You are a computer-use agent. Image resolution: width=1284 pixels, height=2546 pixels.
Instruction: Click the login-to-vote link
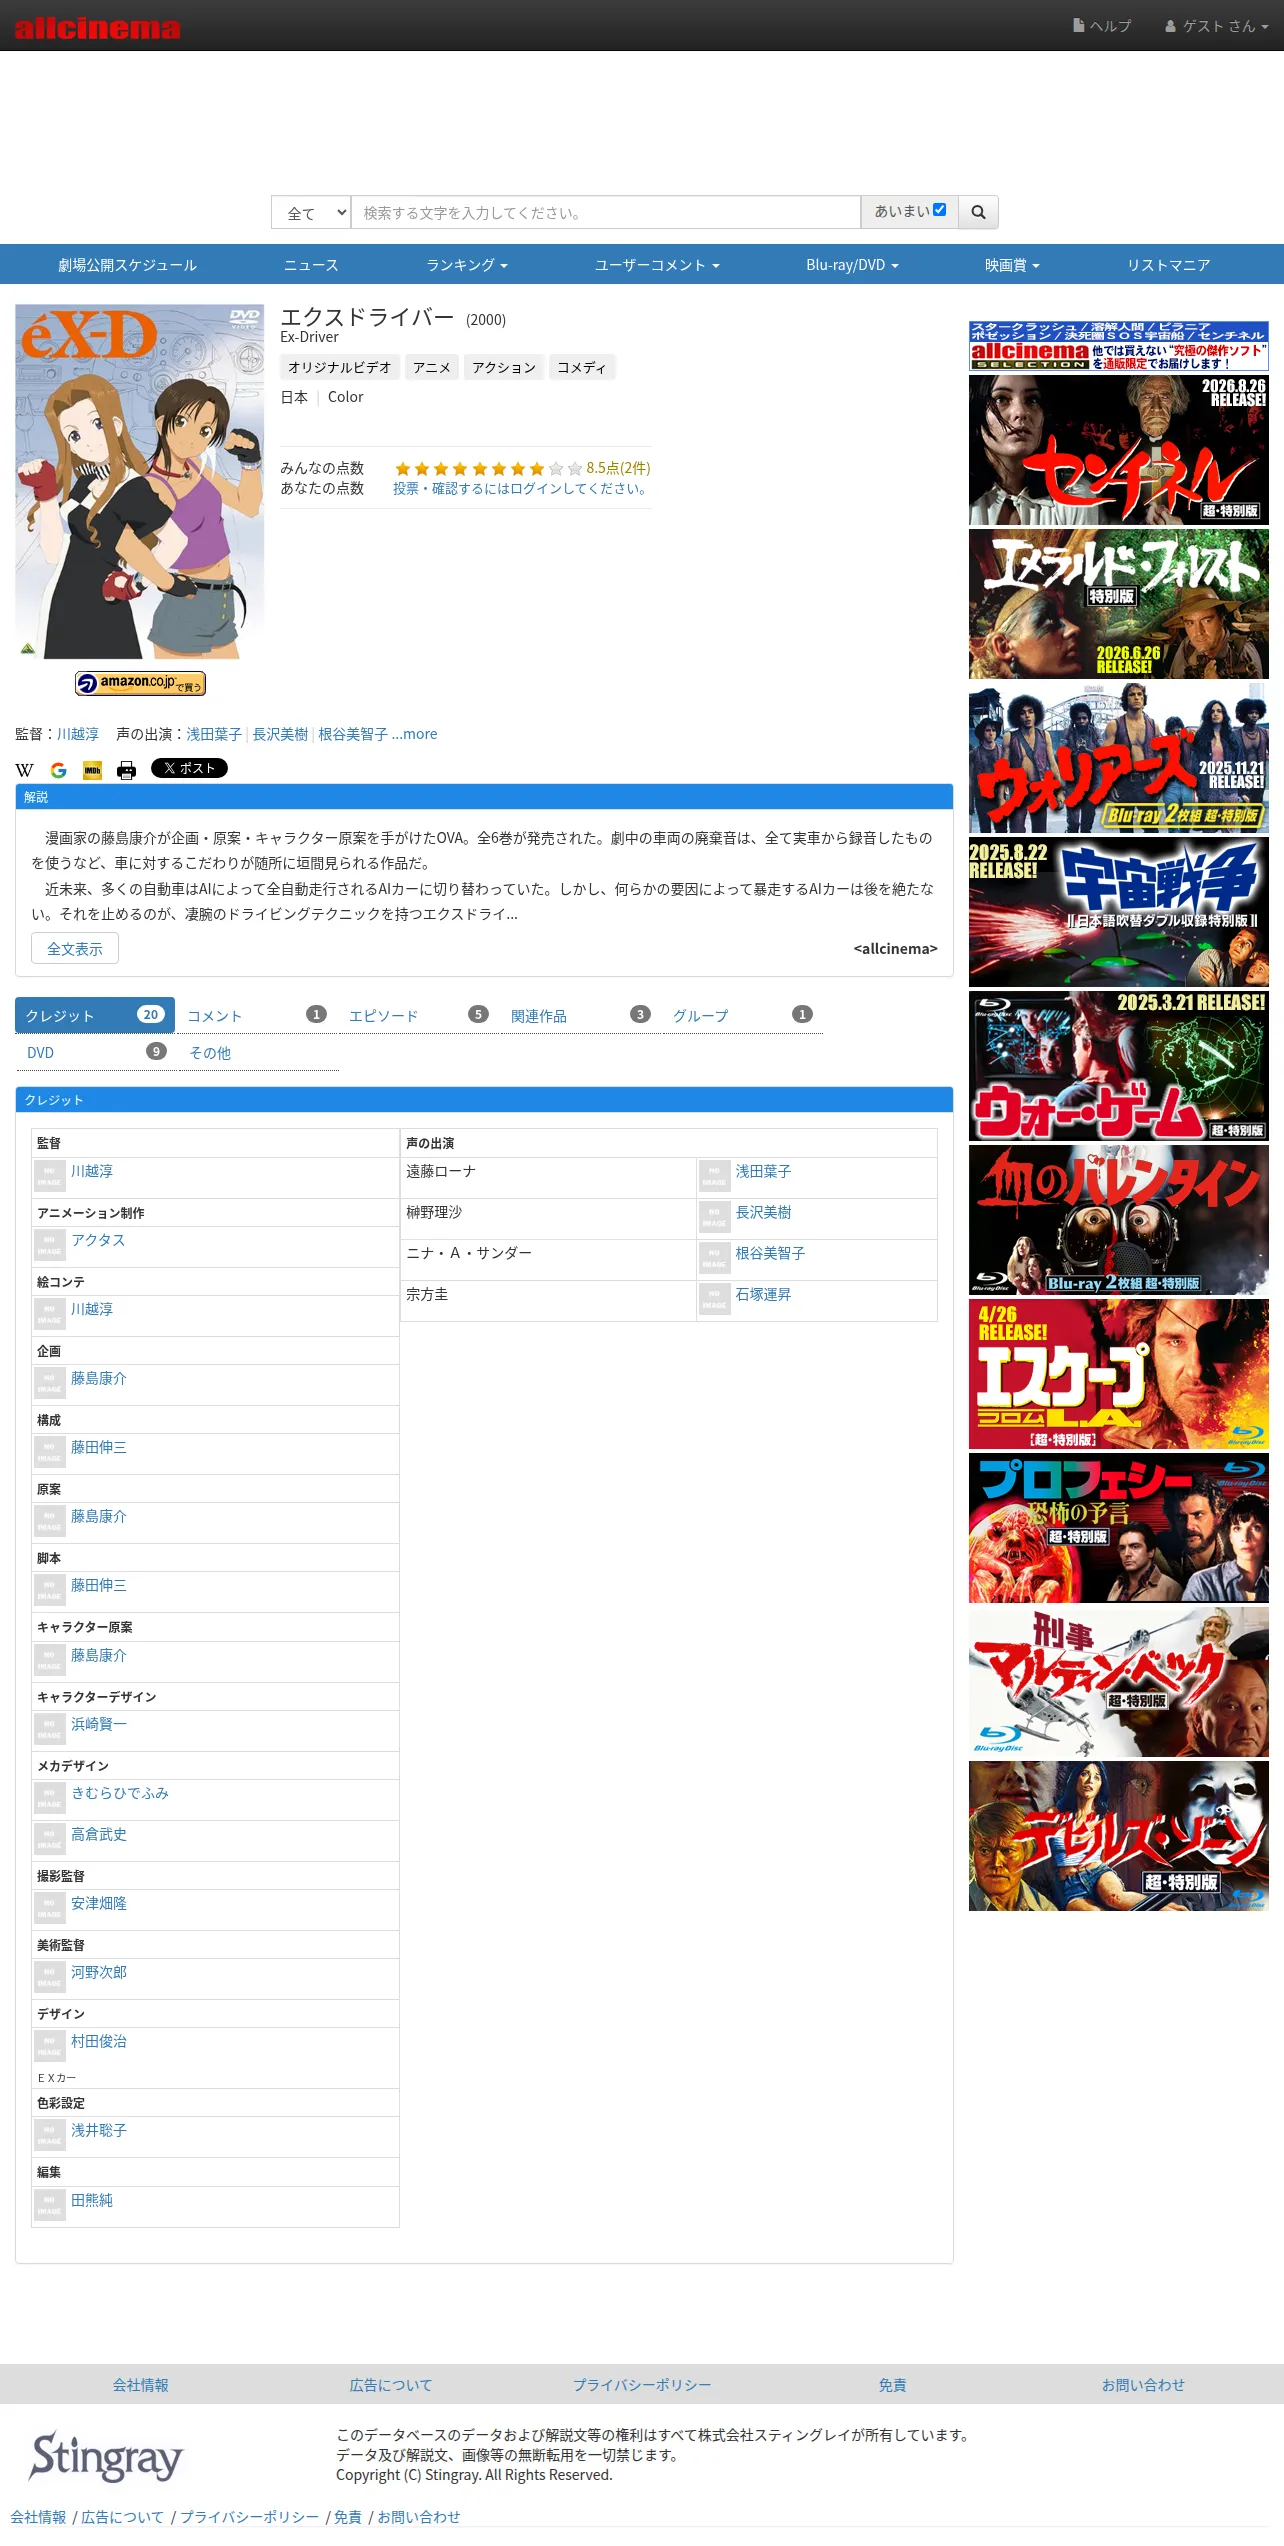(x=522, y=488)
